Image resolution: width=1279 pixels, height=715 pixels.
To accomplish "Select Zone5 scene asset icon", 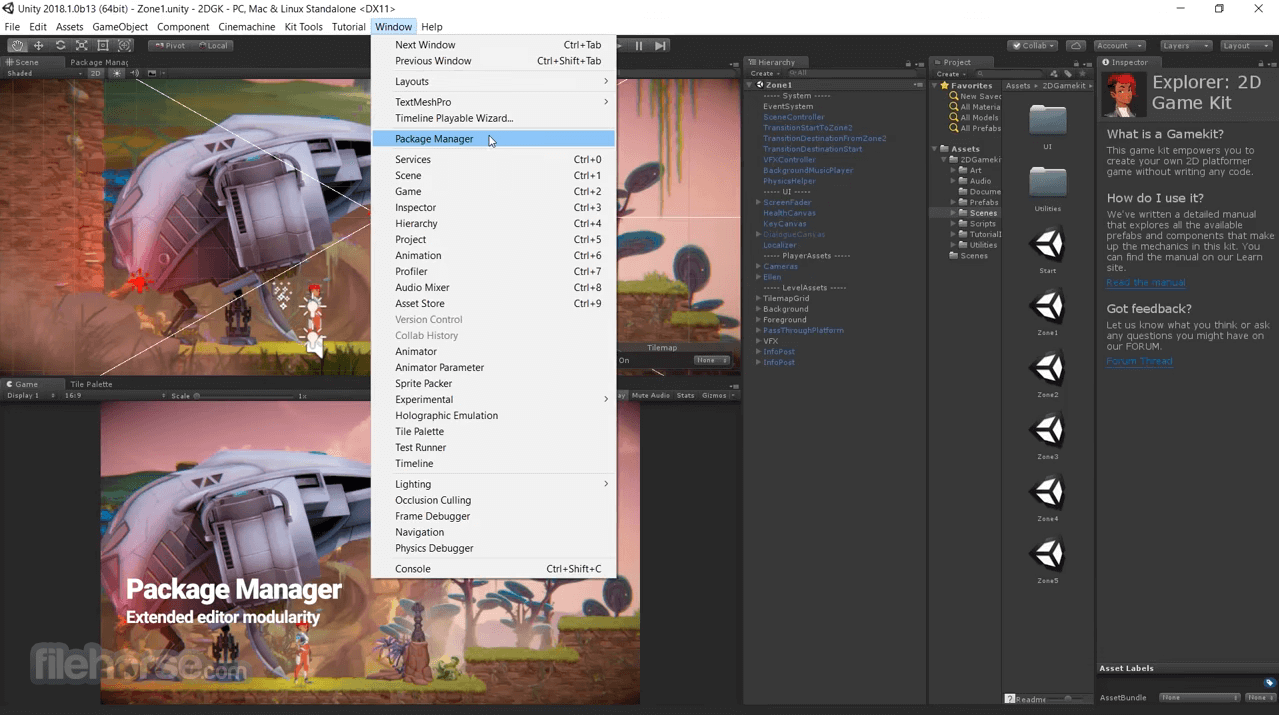I will pyautogui.click(x=1047, y=554).
